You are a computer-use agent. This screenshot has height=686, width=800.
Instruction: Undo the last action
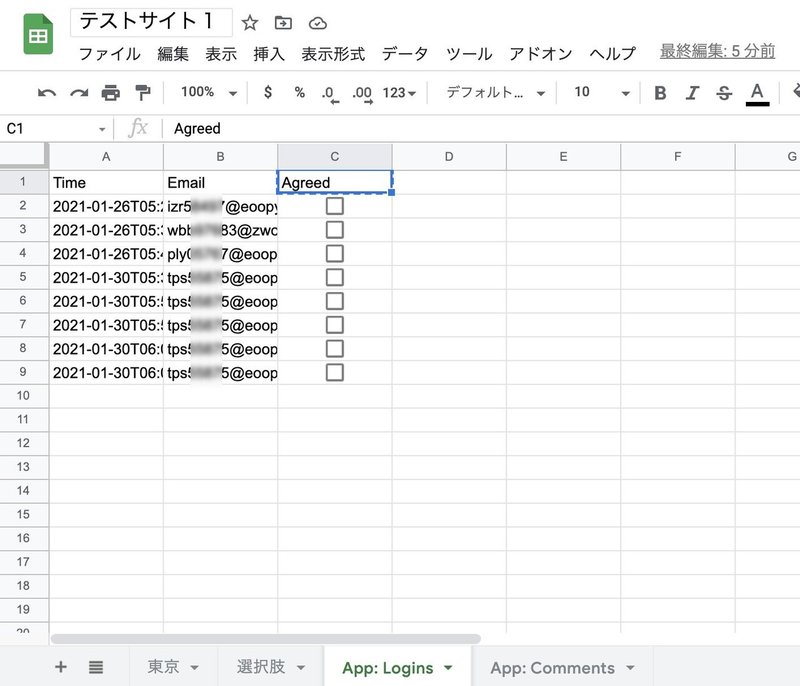coord(47,93)
